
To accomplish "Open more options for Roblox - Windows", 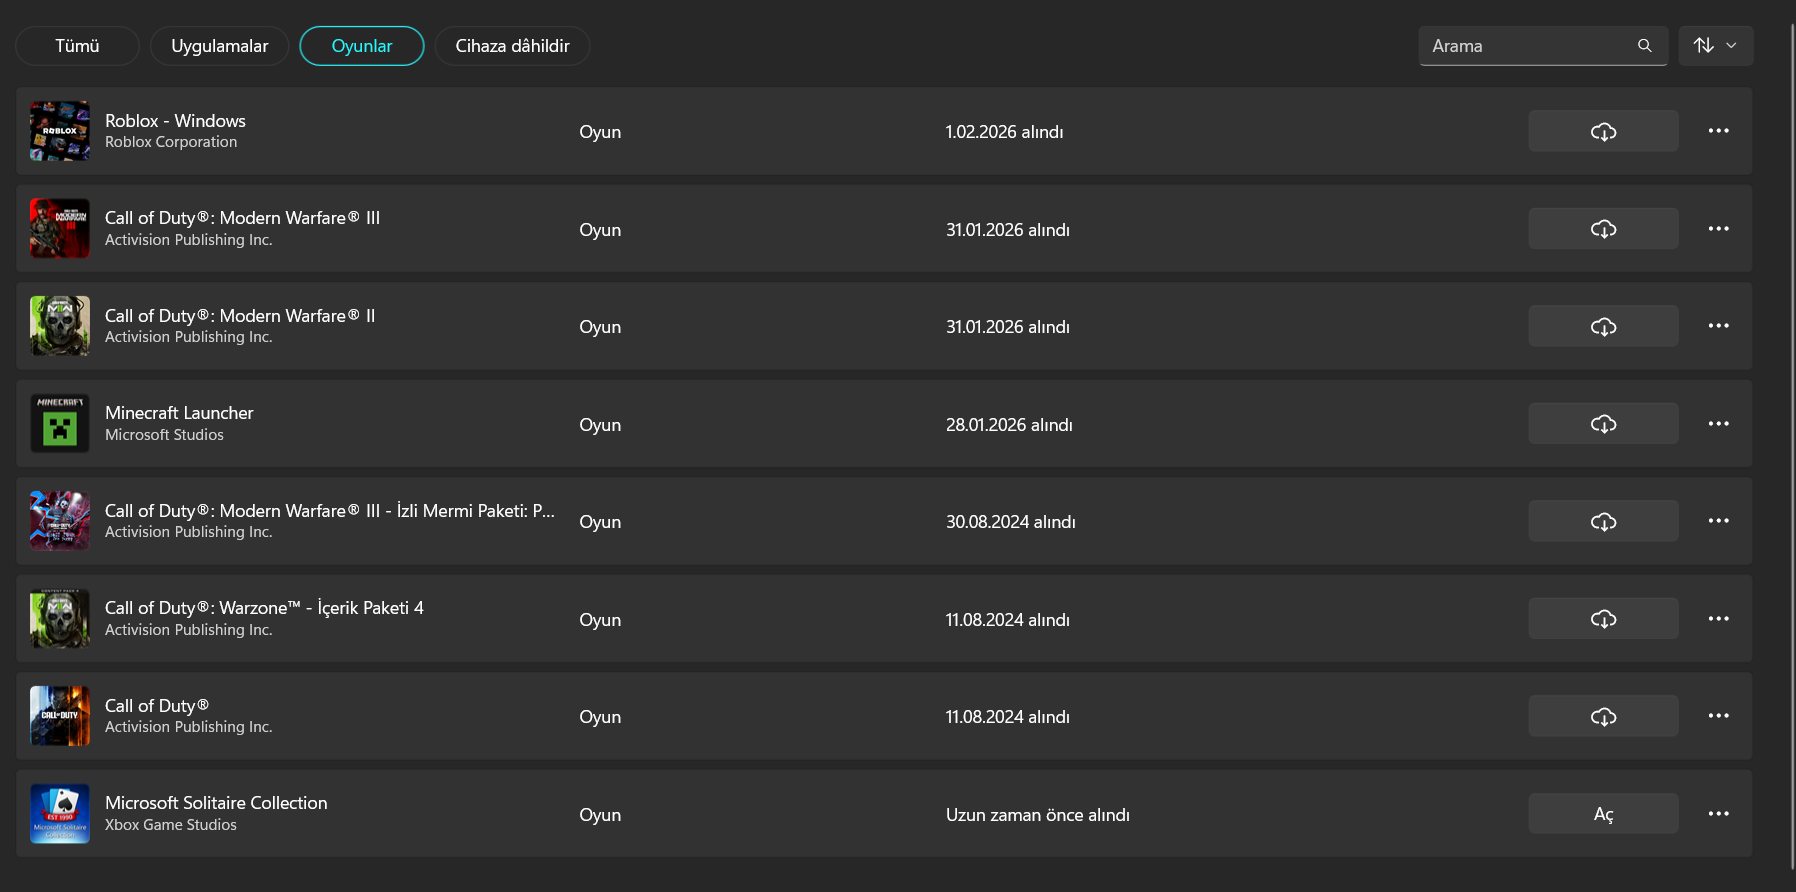I will tap(1718, 131).
